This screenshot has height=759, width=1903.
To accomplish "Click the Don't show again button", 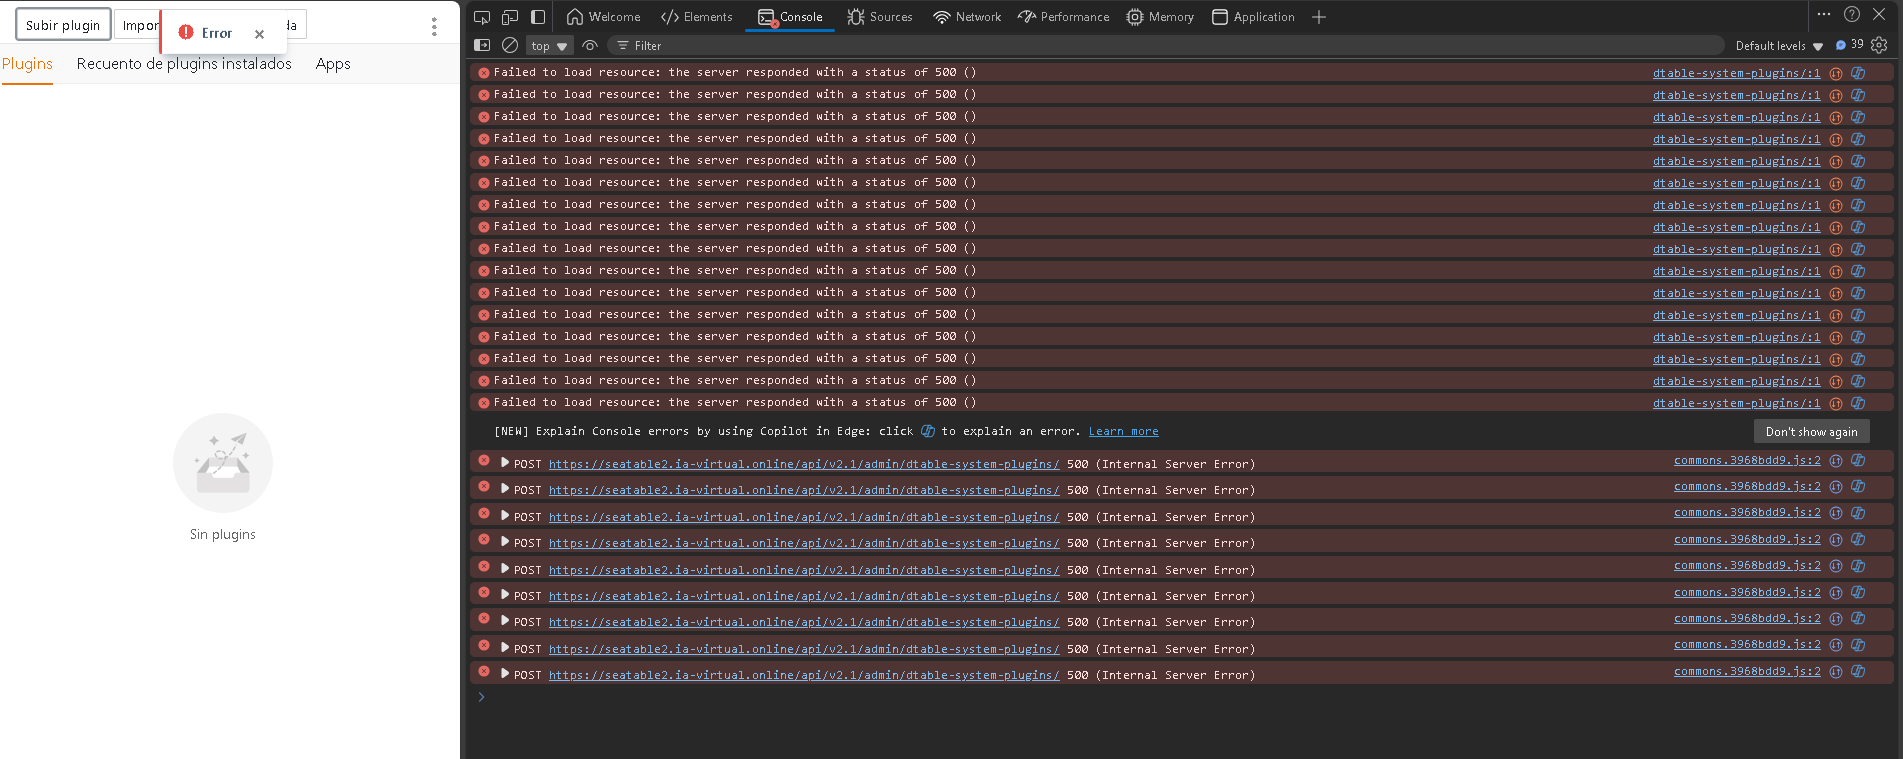I will tap(1811, 432).
